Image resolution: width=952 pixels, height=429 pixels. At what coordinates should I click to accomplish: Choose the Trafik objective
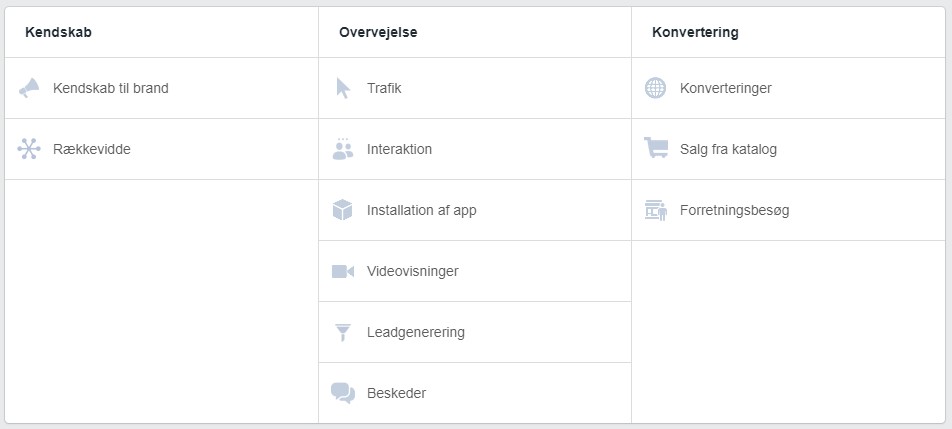pyautogui.click(x=475, y=88)
